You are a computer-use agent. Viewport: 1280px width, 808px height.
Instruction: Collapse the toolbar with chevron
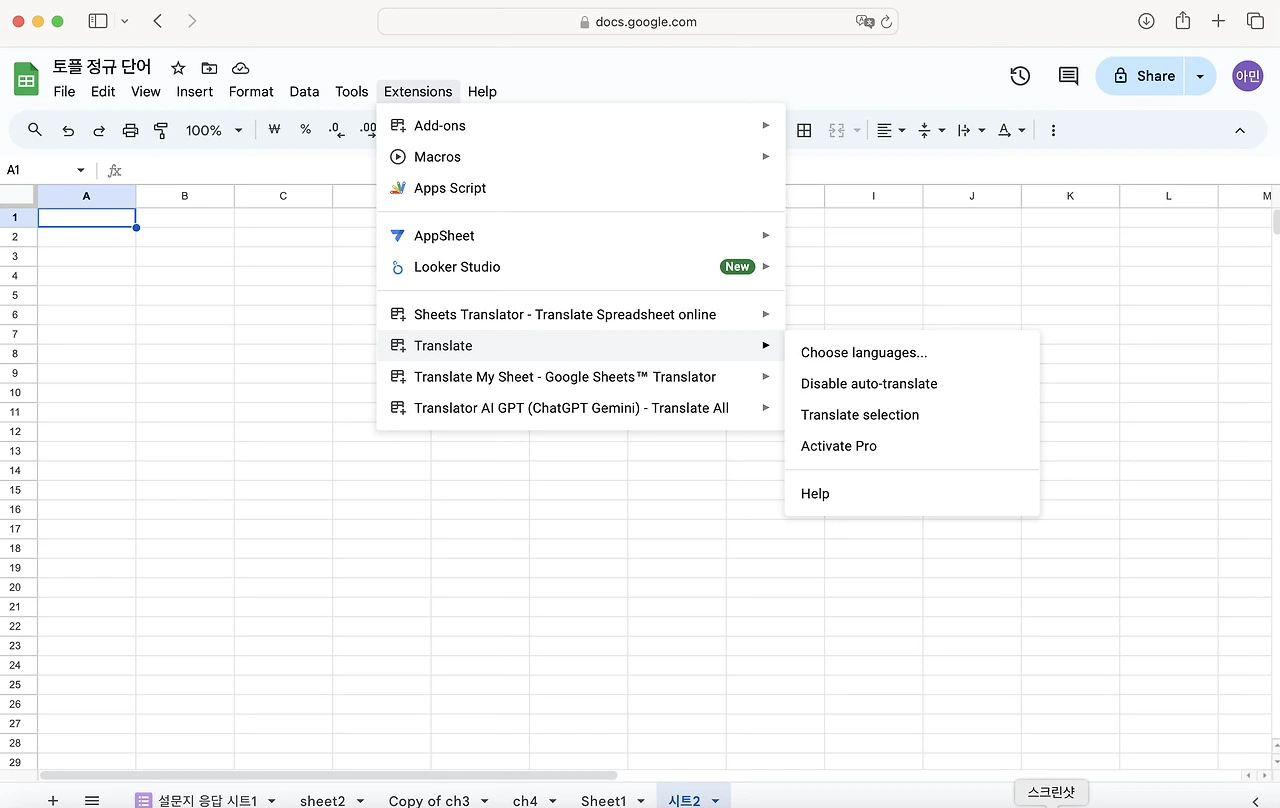(x=1240, y=130)
